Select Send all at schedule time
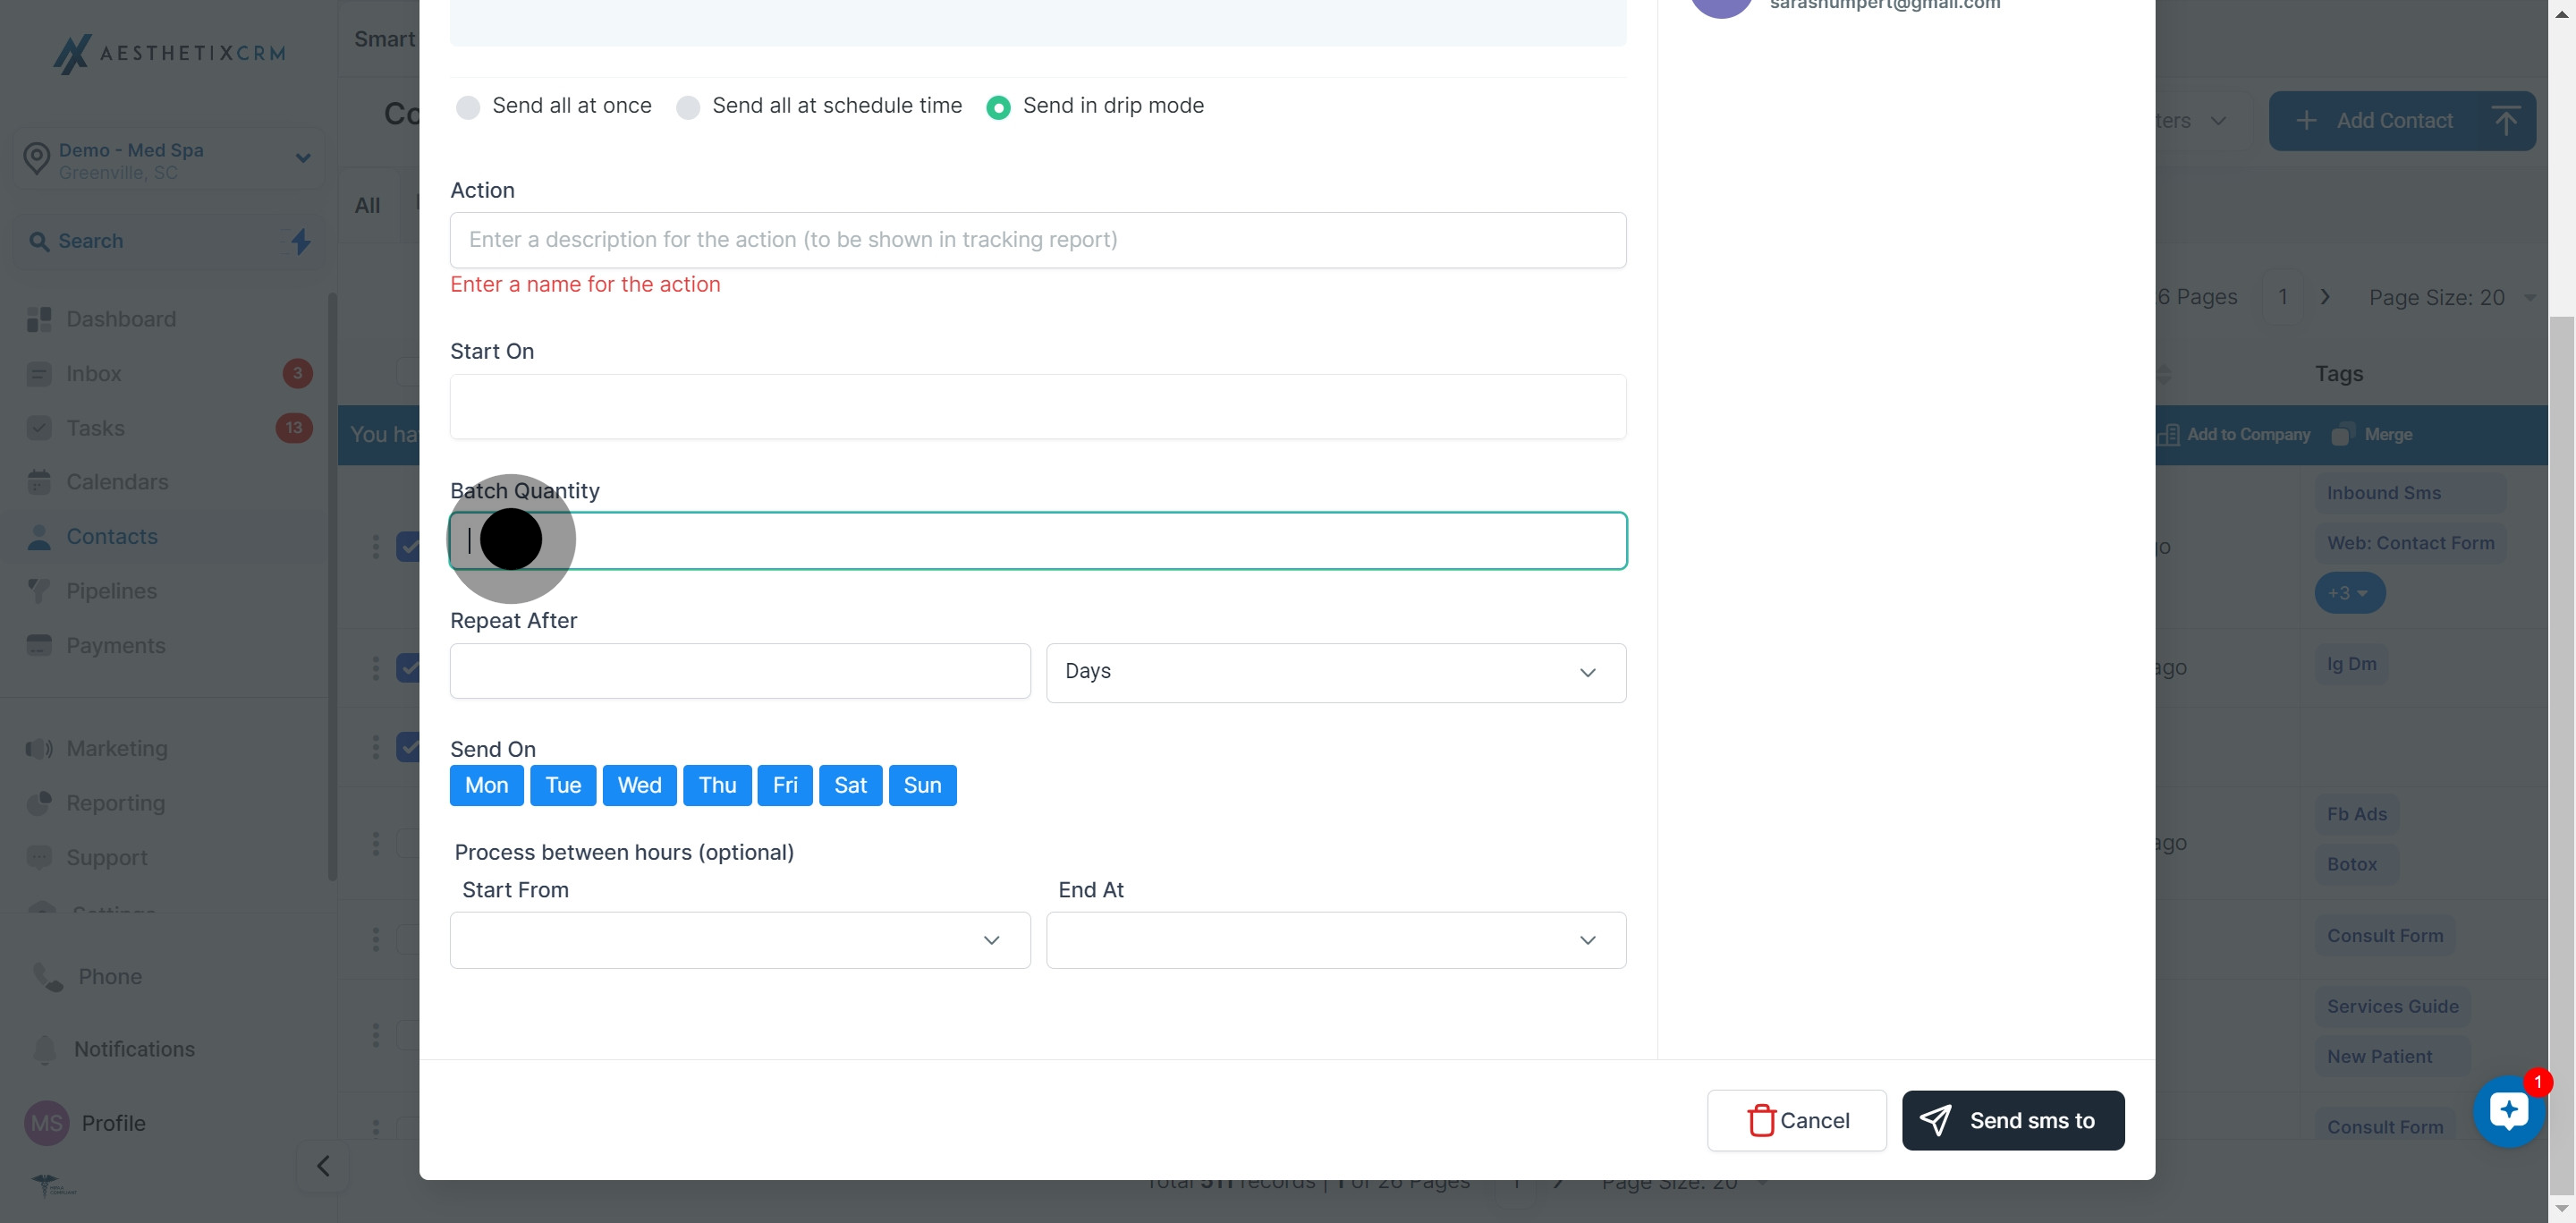 pyautogui.click(x=688, y=107)
